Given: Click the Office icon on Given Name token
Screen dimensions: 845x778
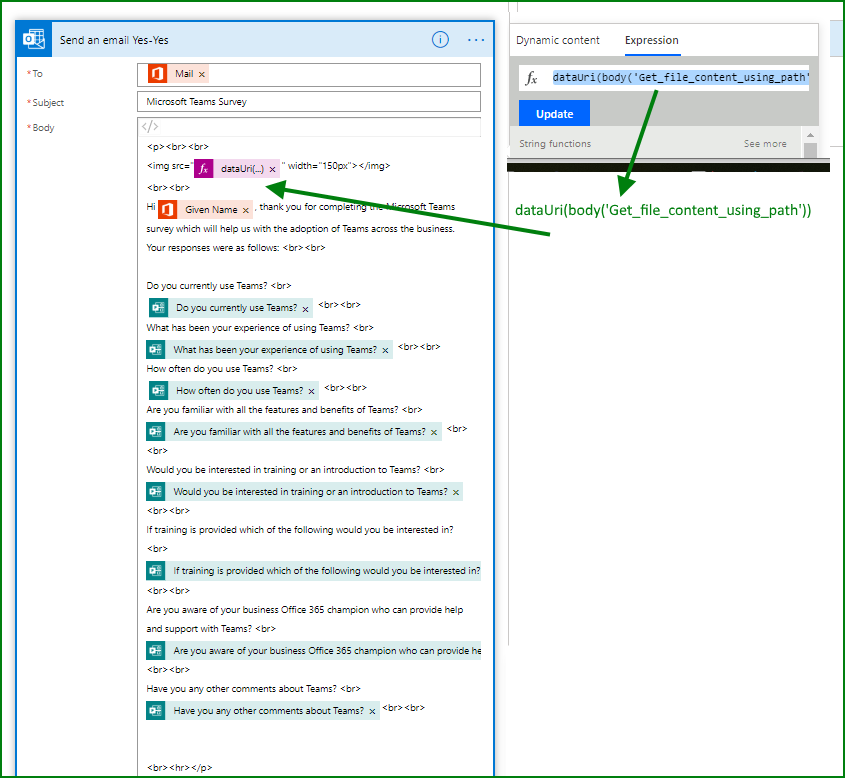Looking at the screenshot, I should (167, 210).
